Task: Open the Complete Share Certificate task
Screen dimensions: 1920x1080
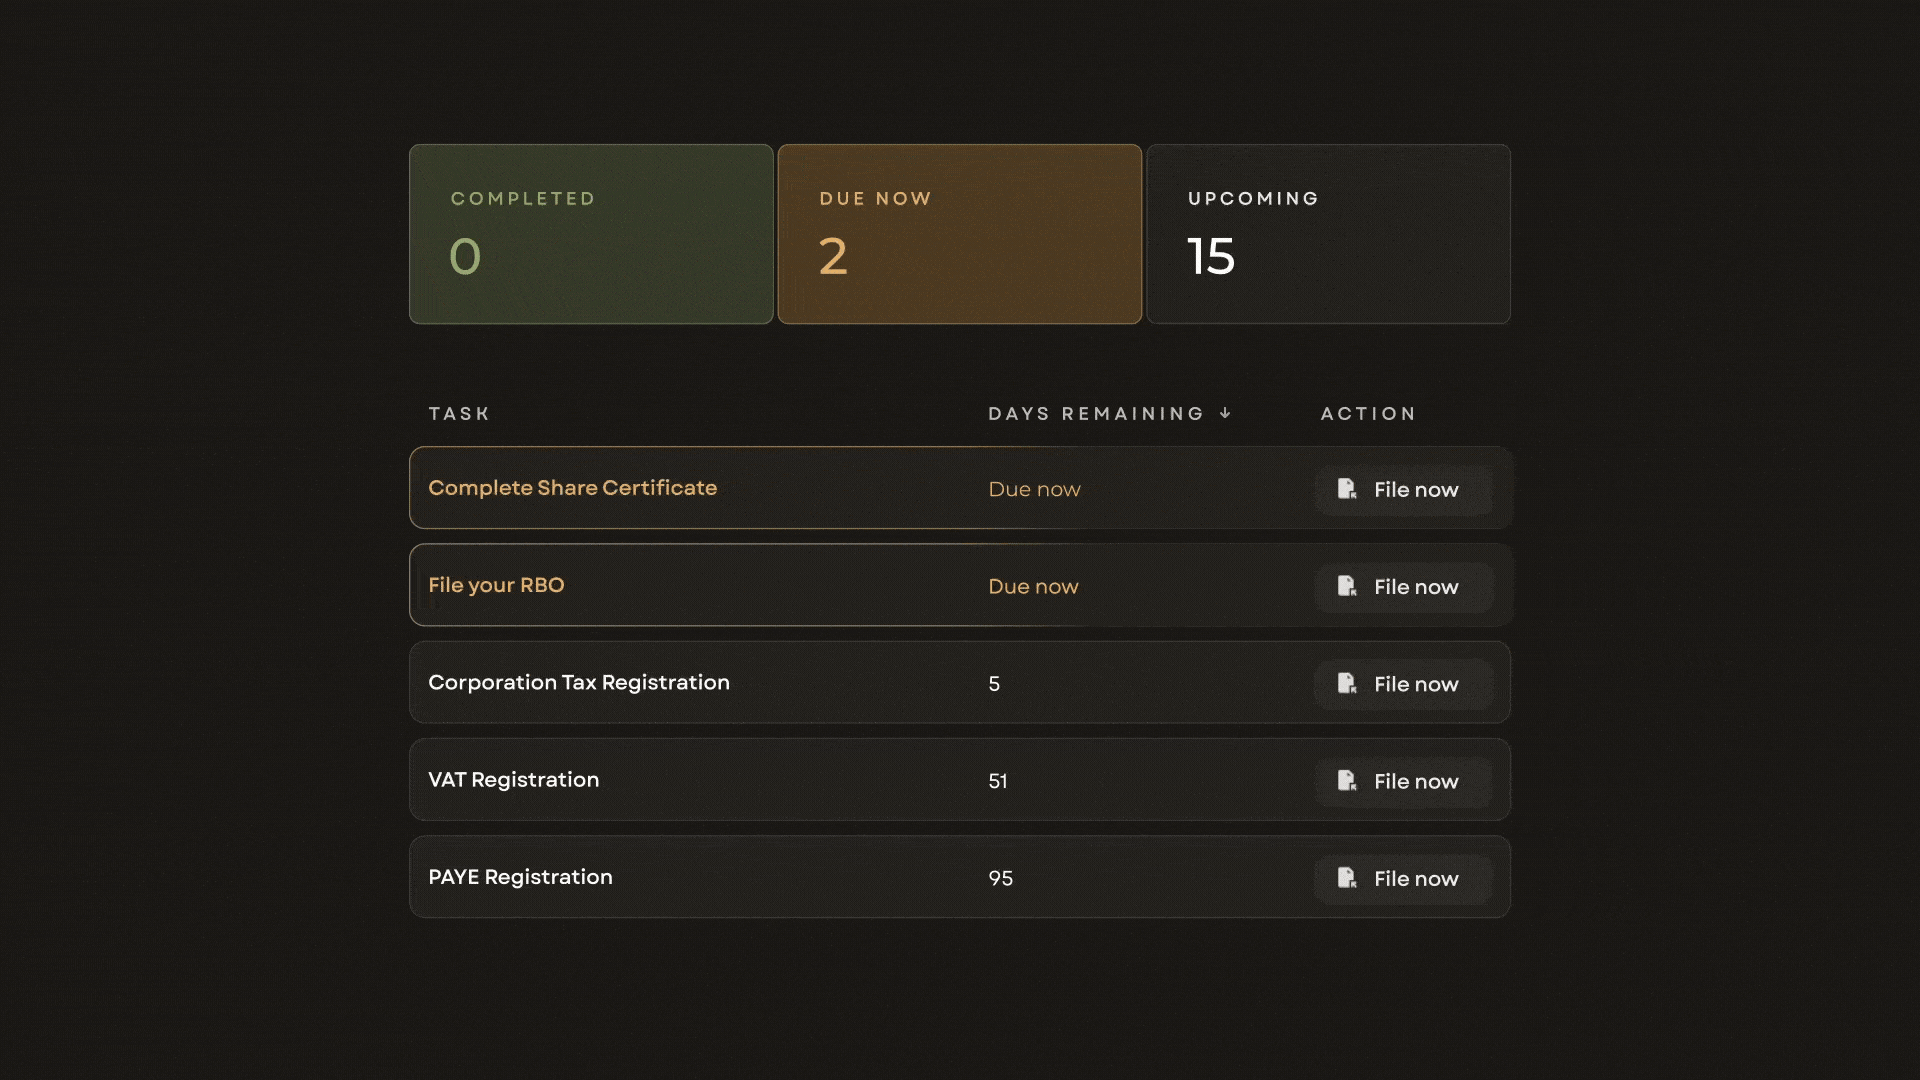Action: click(x=572, y=488)
